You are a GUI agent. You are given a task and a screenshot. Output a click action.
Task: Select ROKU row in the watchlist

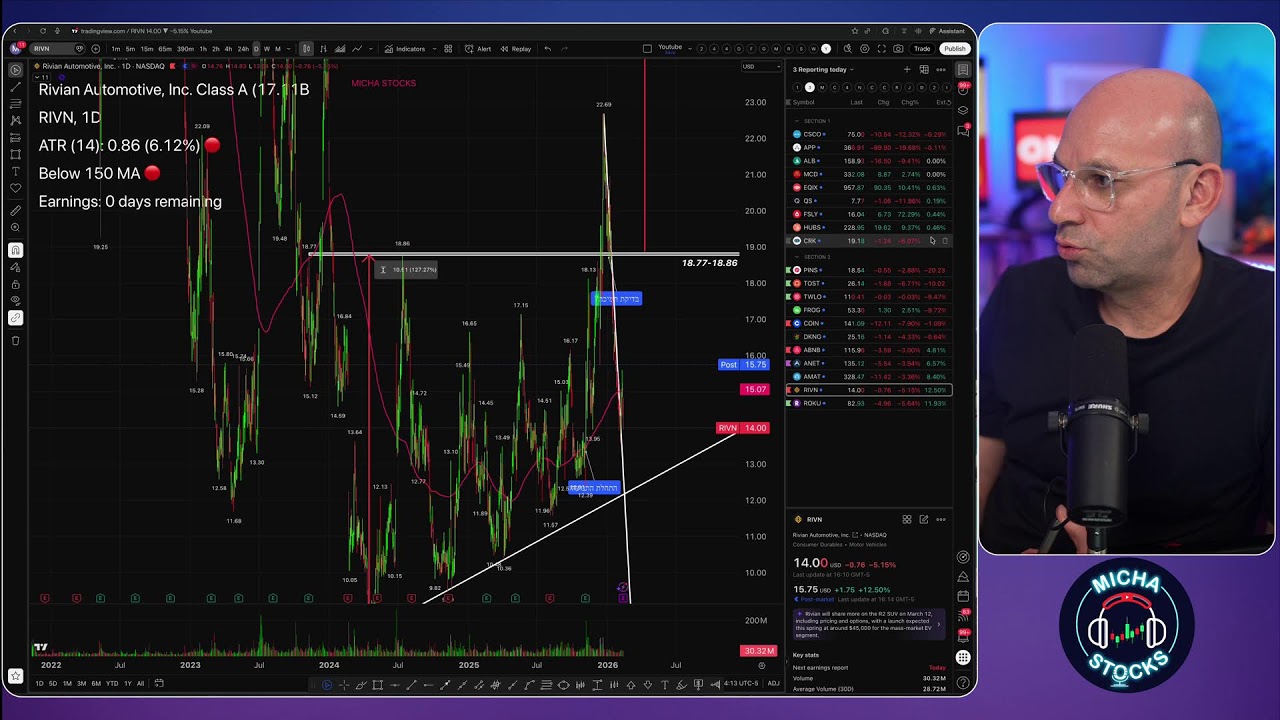click(869, 403)
